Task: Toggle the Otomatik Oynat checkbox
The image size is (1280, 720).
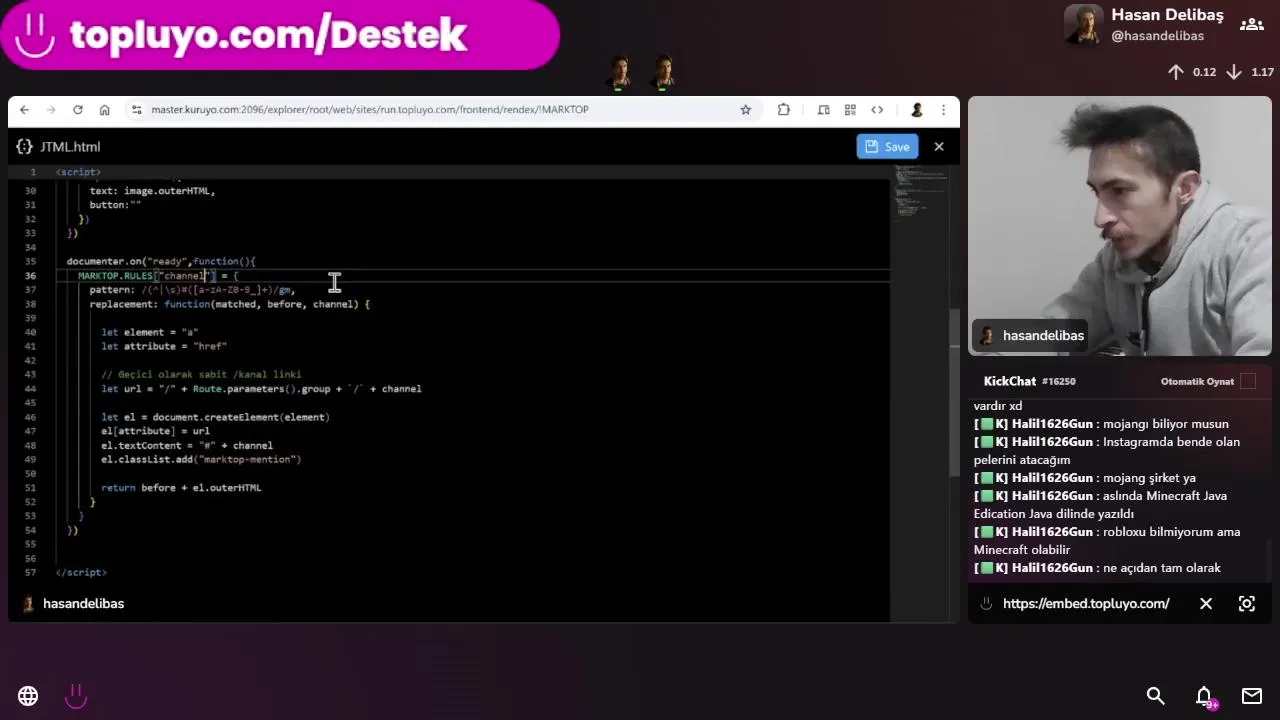Action: [x=1248, y=381]
